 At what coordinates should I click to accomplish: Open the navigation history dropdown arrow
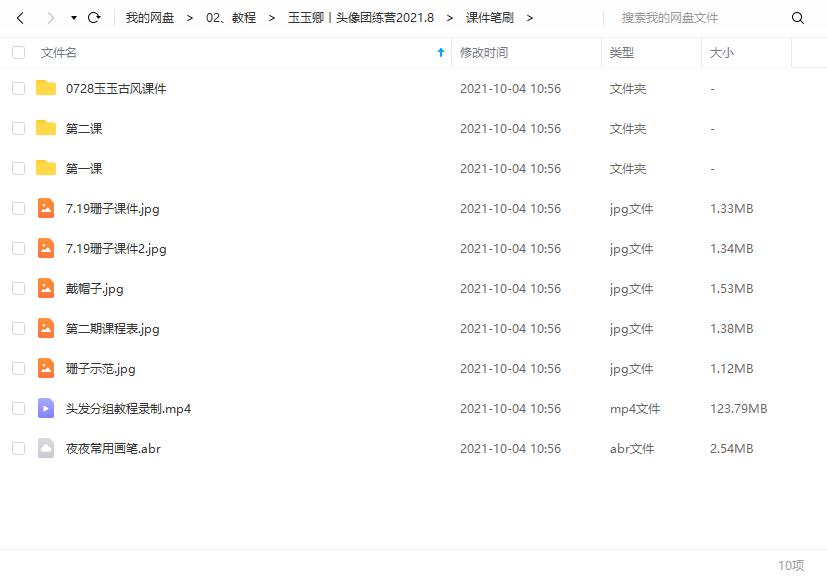point(74,18)
